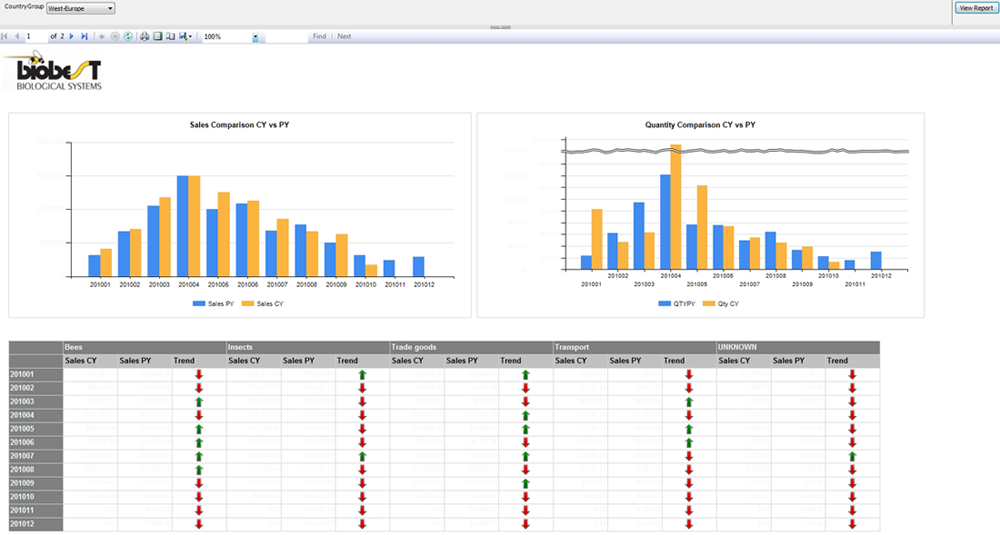Click the Bees green up arrow for 201008
The width and height of the screenshot is (1000, 535).
(x=199, y=470)
